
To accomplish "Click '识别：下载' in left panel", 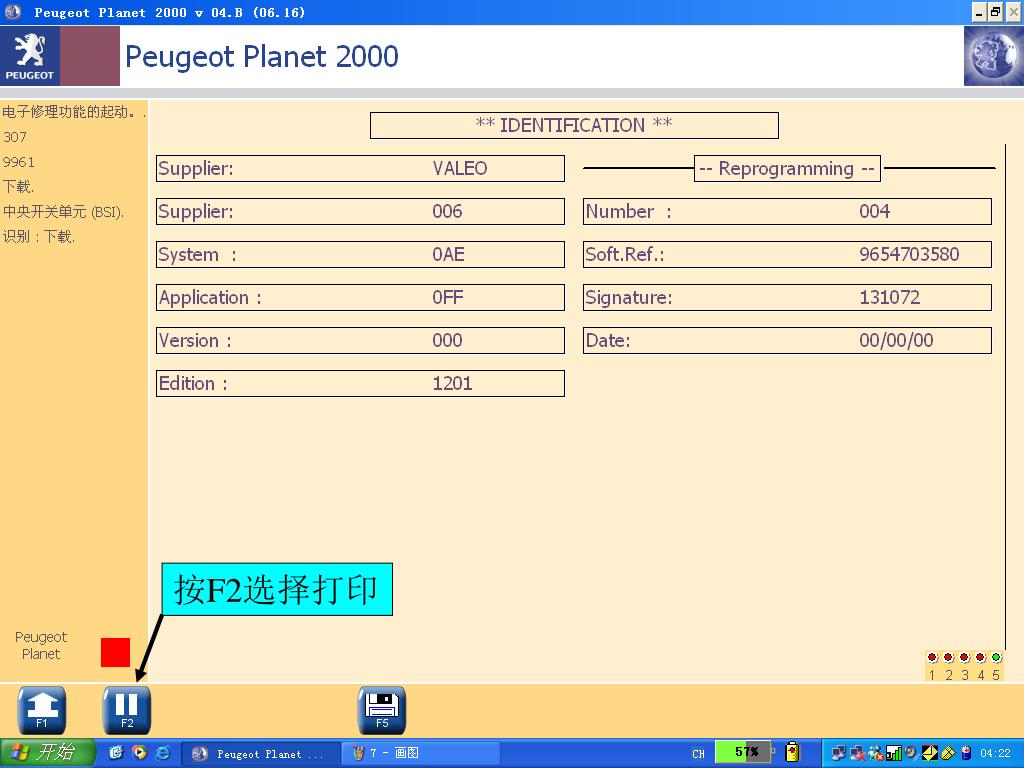I will pos(38,236).
